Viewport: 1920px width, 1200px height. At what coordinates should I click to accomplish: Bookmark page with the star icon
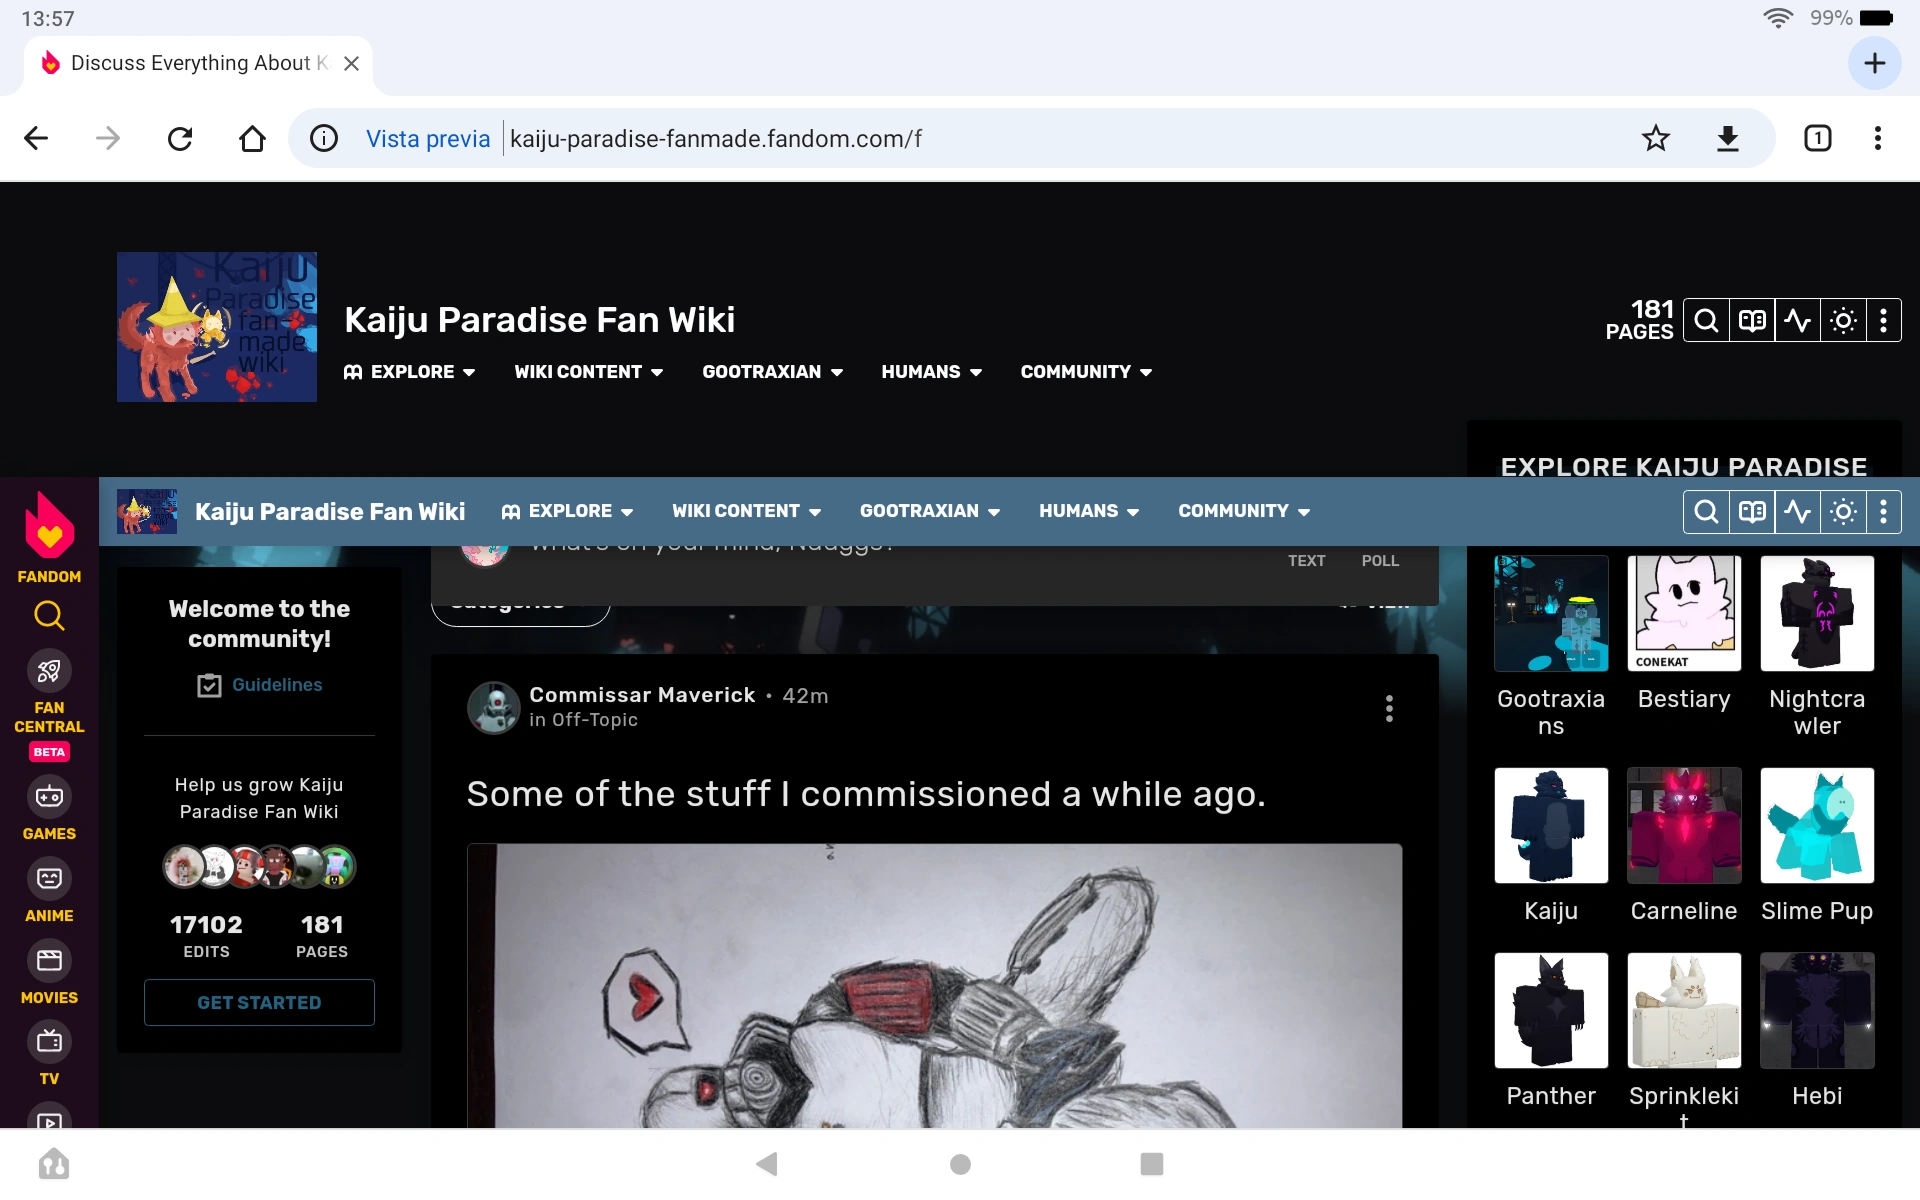(x=1655, y=138)
